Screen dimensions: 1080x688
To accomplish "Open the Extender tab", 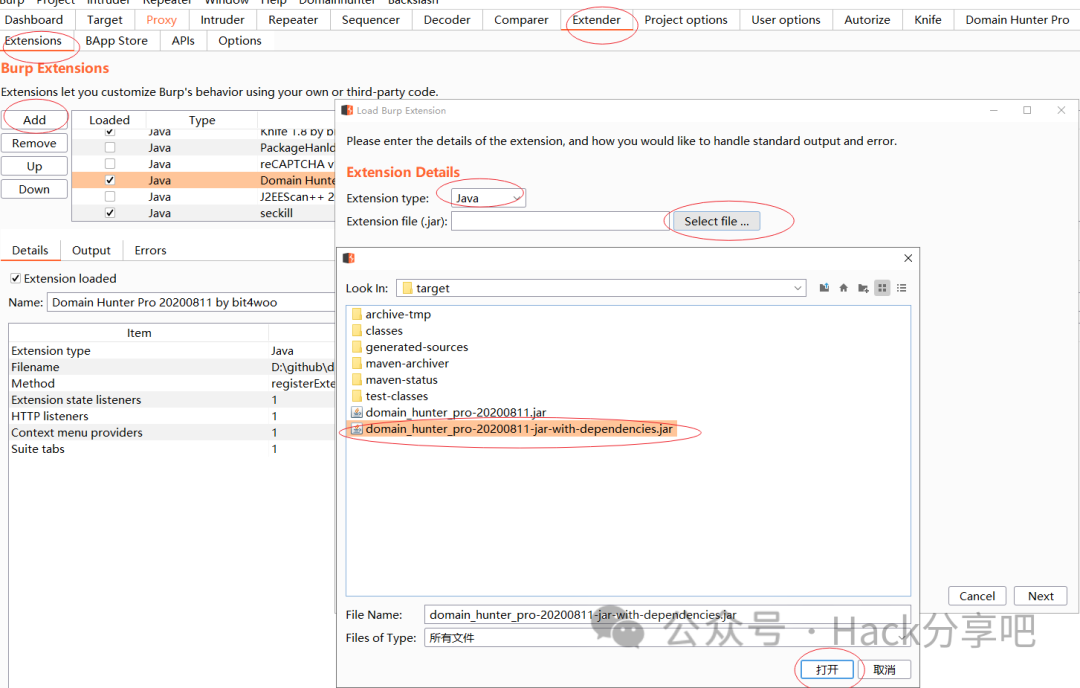I will (x=596, y=20).
